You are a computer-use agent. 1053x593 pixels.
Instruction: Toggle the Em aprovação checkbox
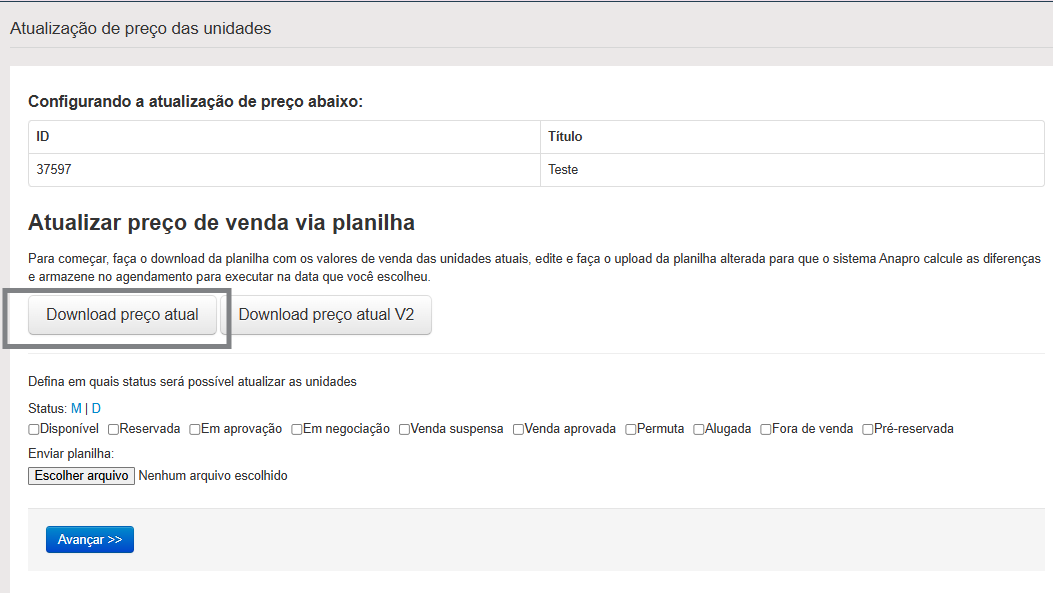tap(195, 429)
